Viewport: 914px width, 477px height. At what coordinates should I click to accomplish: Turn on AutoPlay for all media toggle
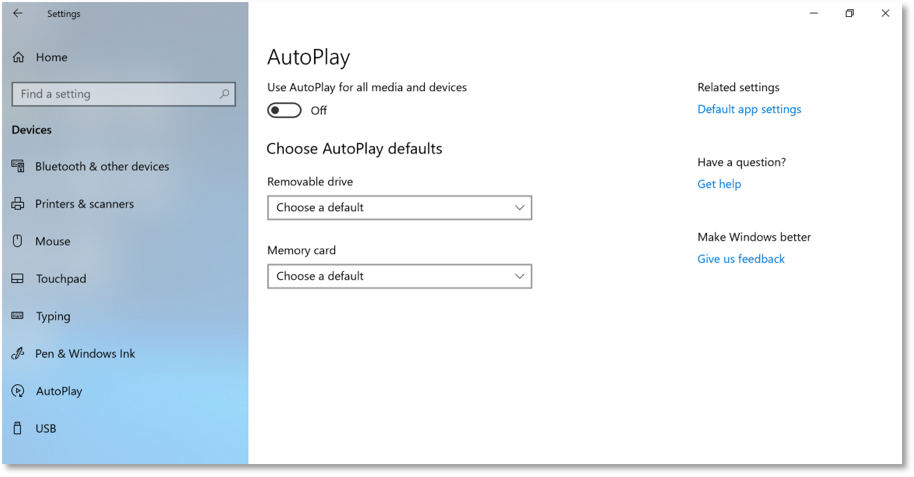[x=284, y=110]
